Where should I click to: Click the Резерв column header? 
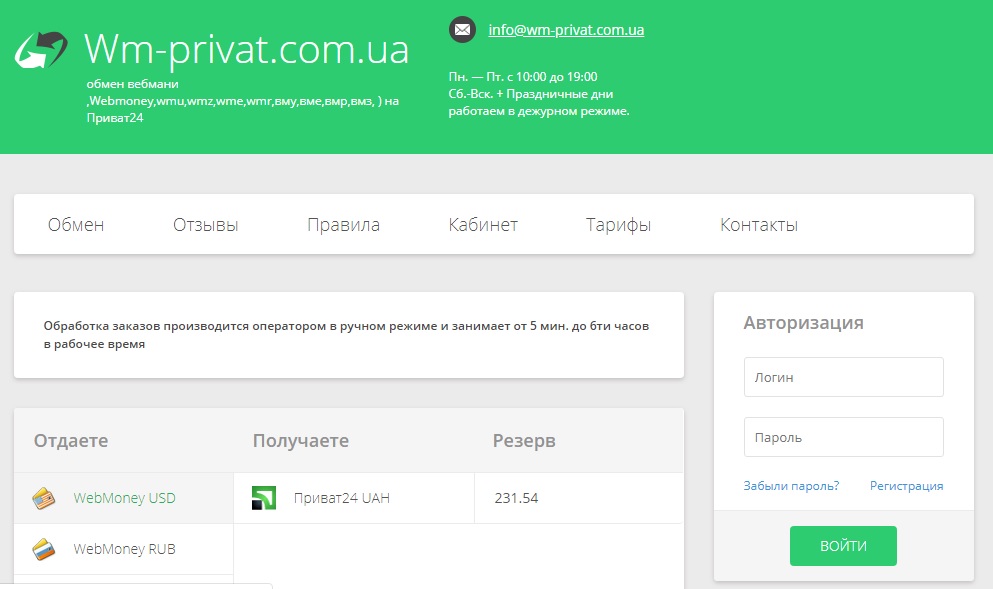click(x=524, y=441)
